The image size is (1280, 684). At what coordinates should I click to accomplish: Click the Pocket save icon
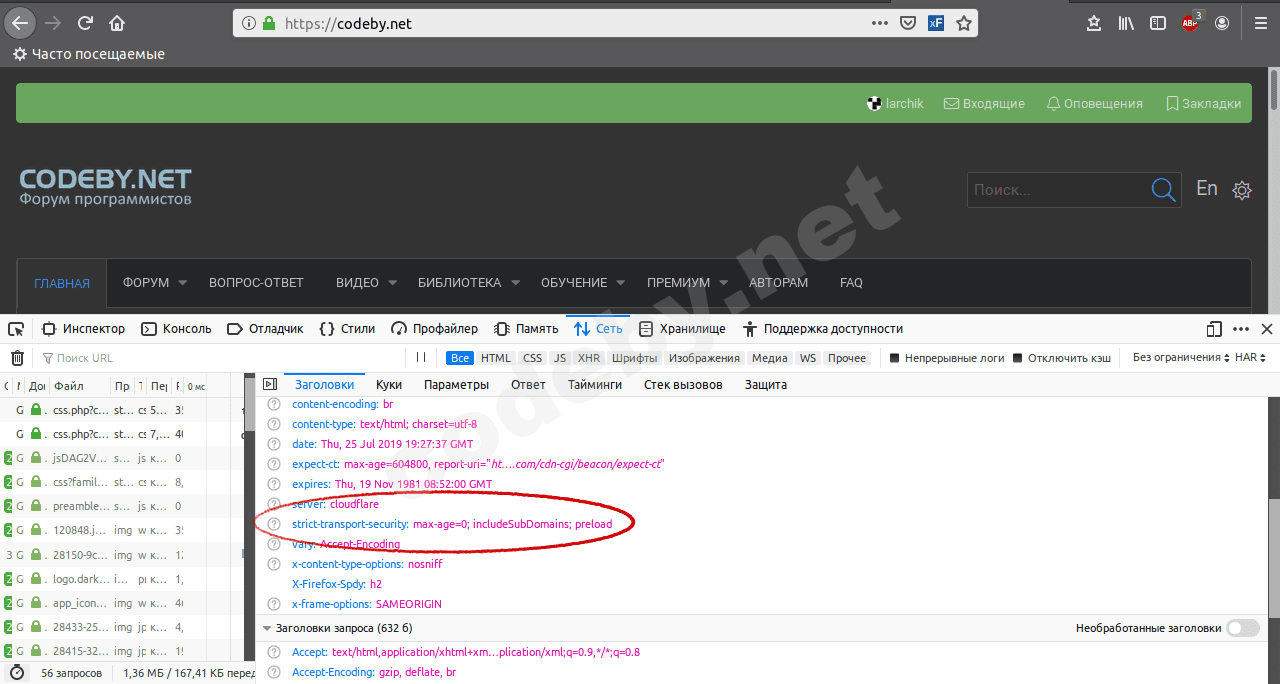pyautogui.click(x=907, y=23)
